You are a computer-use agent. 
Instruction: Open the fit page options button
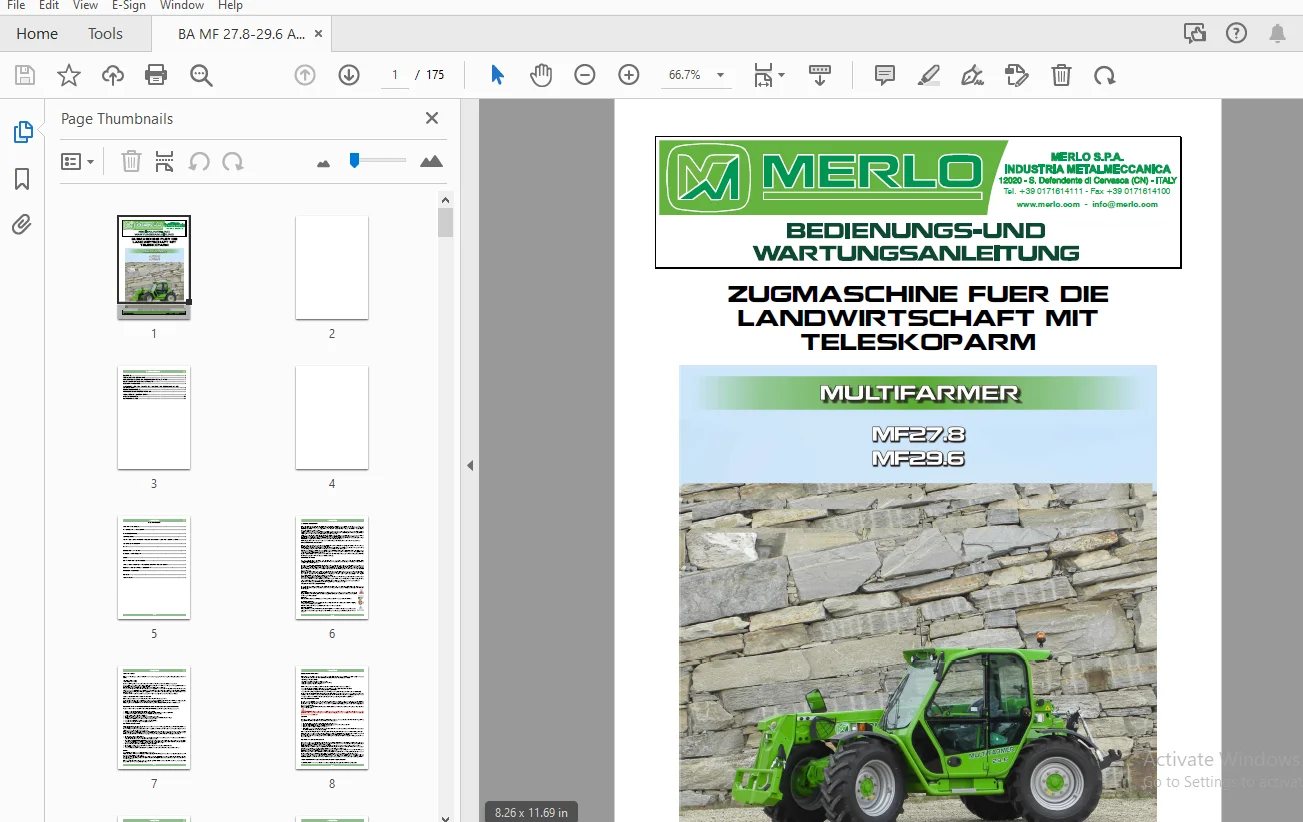pyautogui.click(x=768, y=75)
